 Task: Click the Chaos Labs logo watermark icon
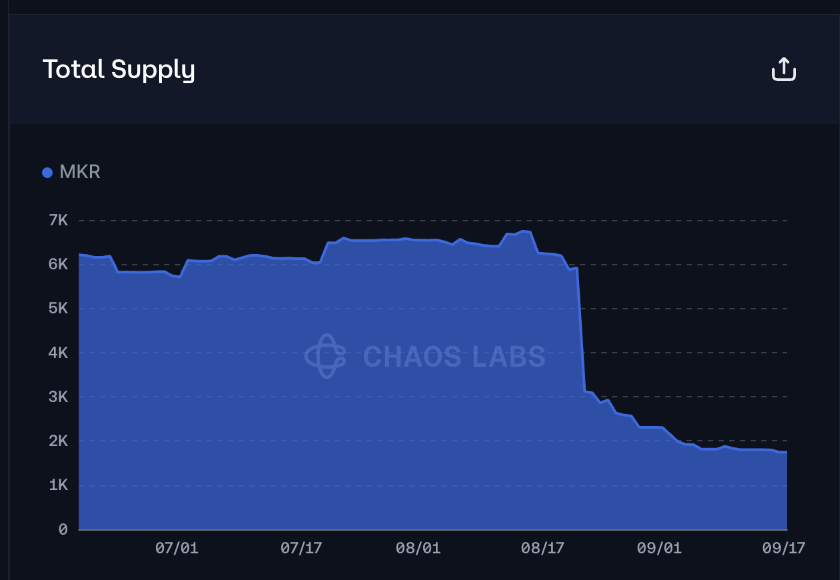[325, 356]
